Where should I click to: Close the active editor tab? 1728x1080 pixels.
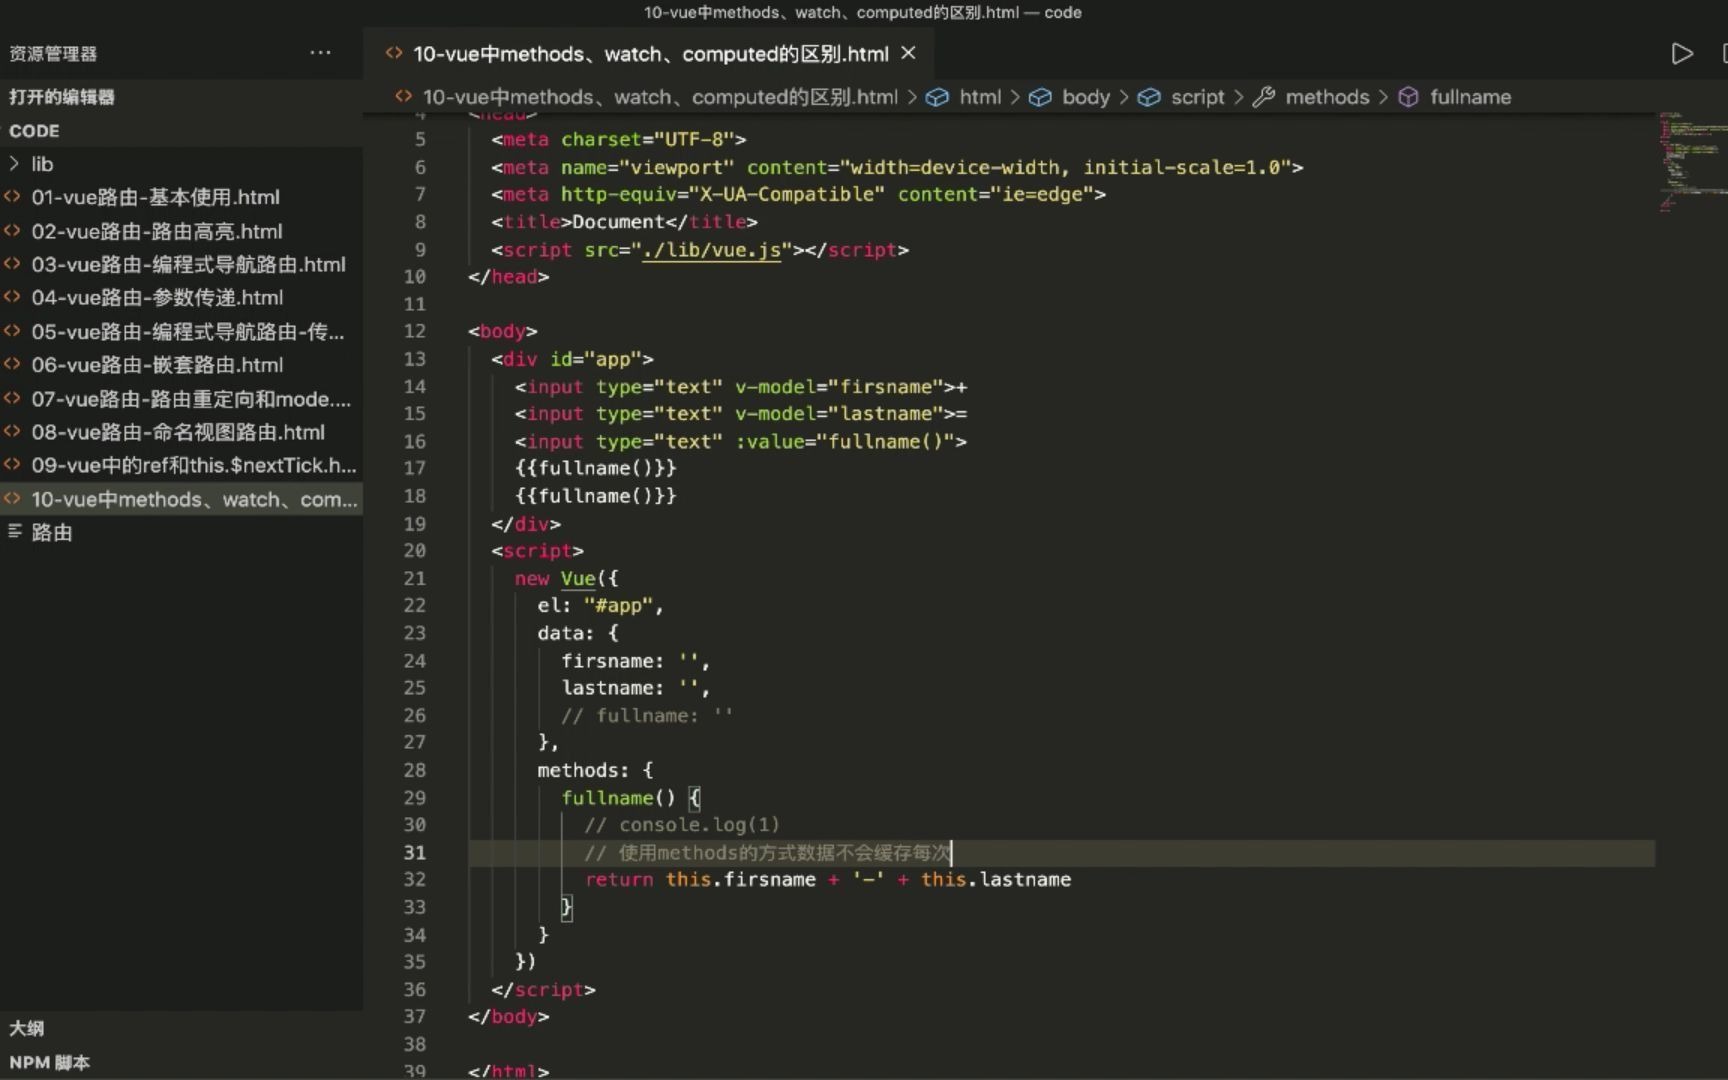click(907, 53)
